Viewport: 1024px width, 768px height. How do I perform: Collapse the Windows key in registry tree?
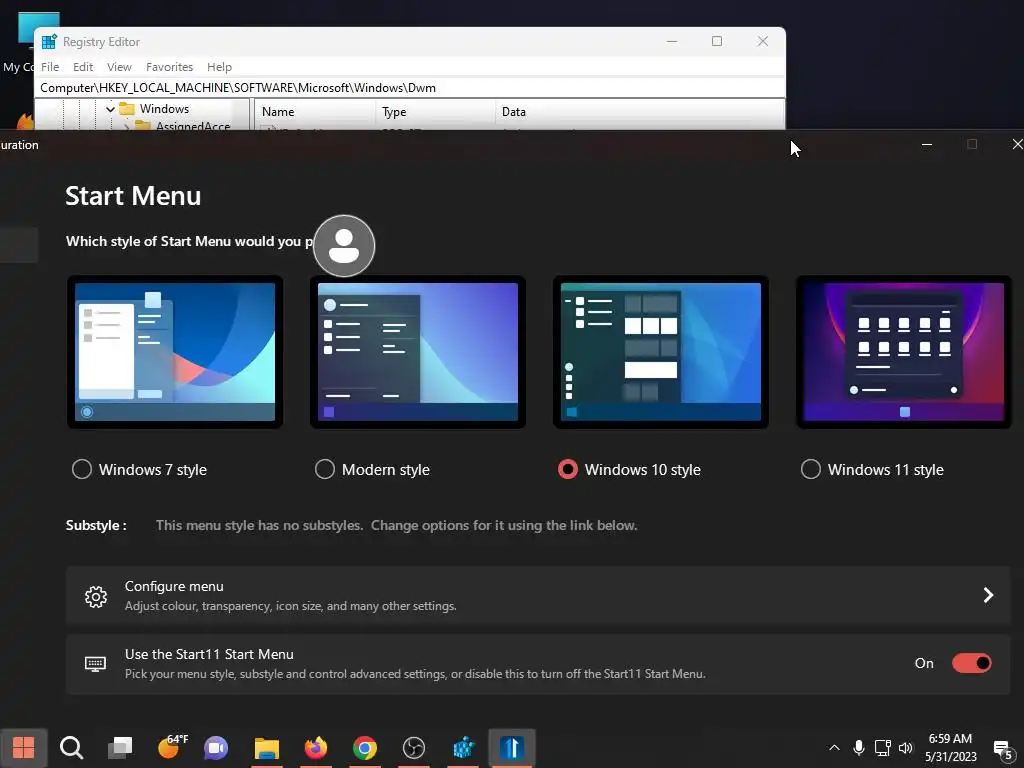(x=110, y=109)
